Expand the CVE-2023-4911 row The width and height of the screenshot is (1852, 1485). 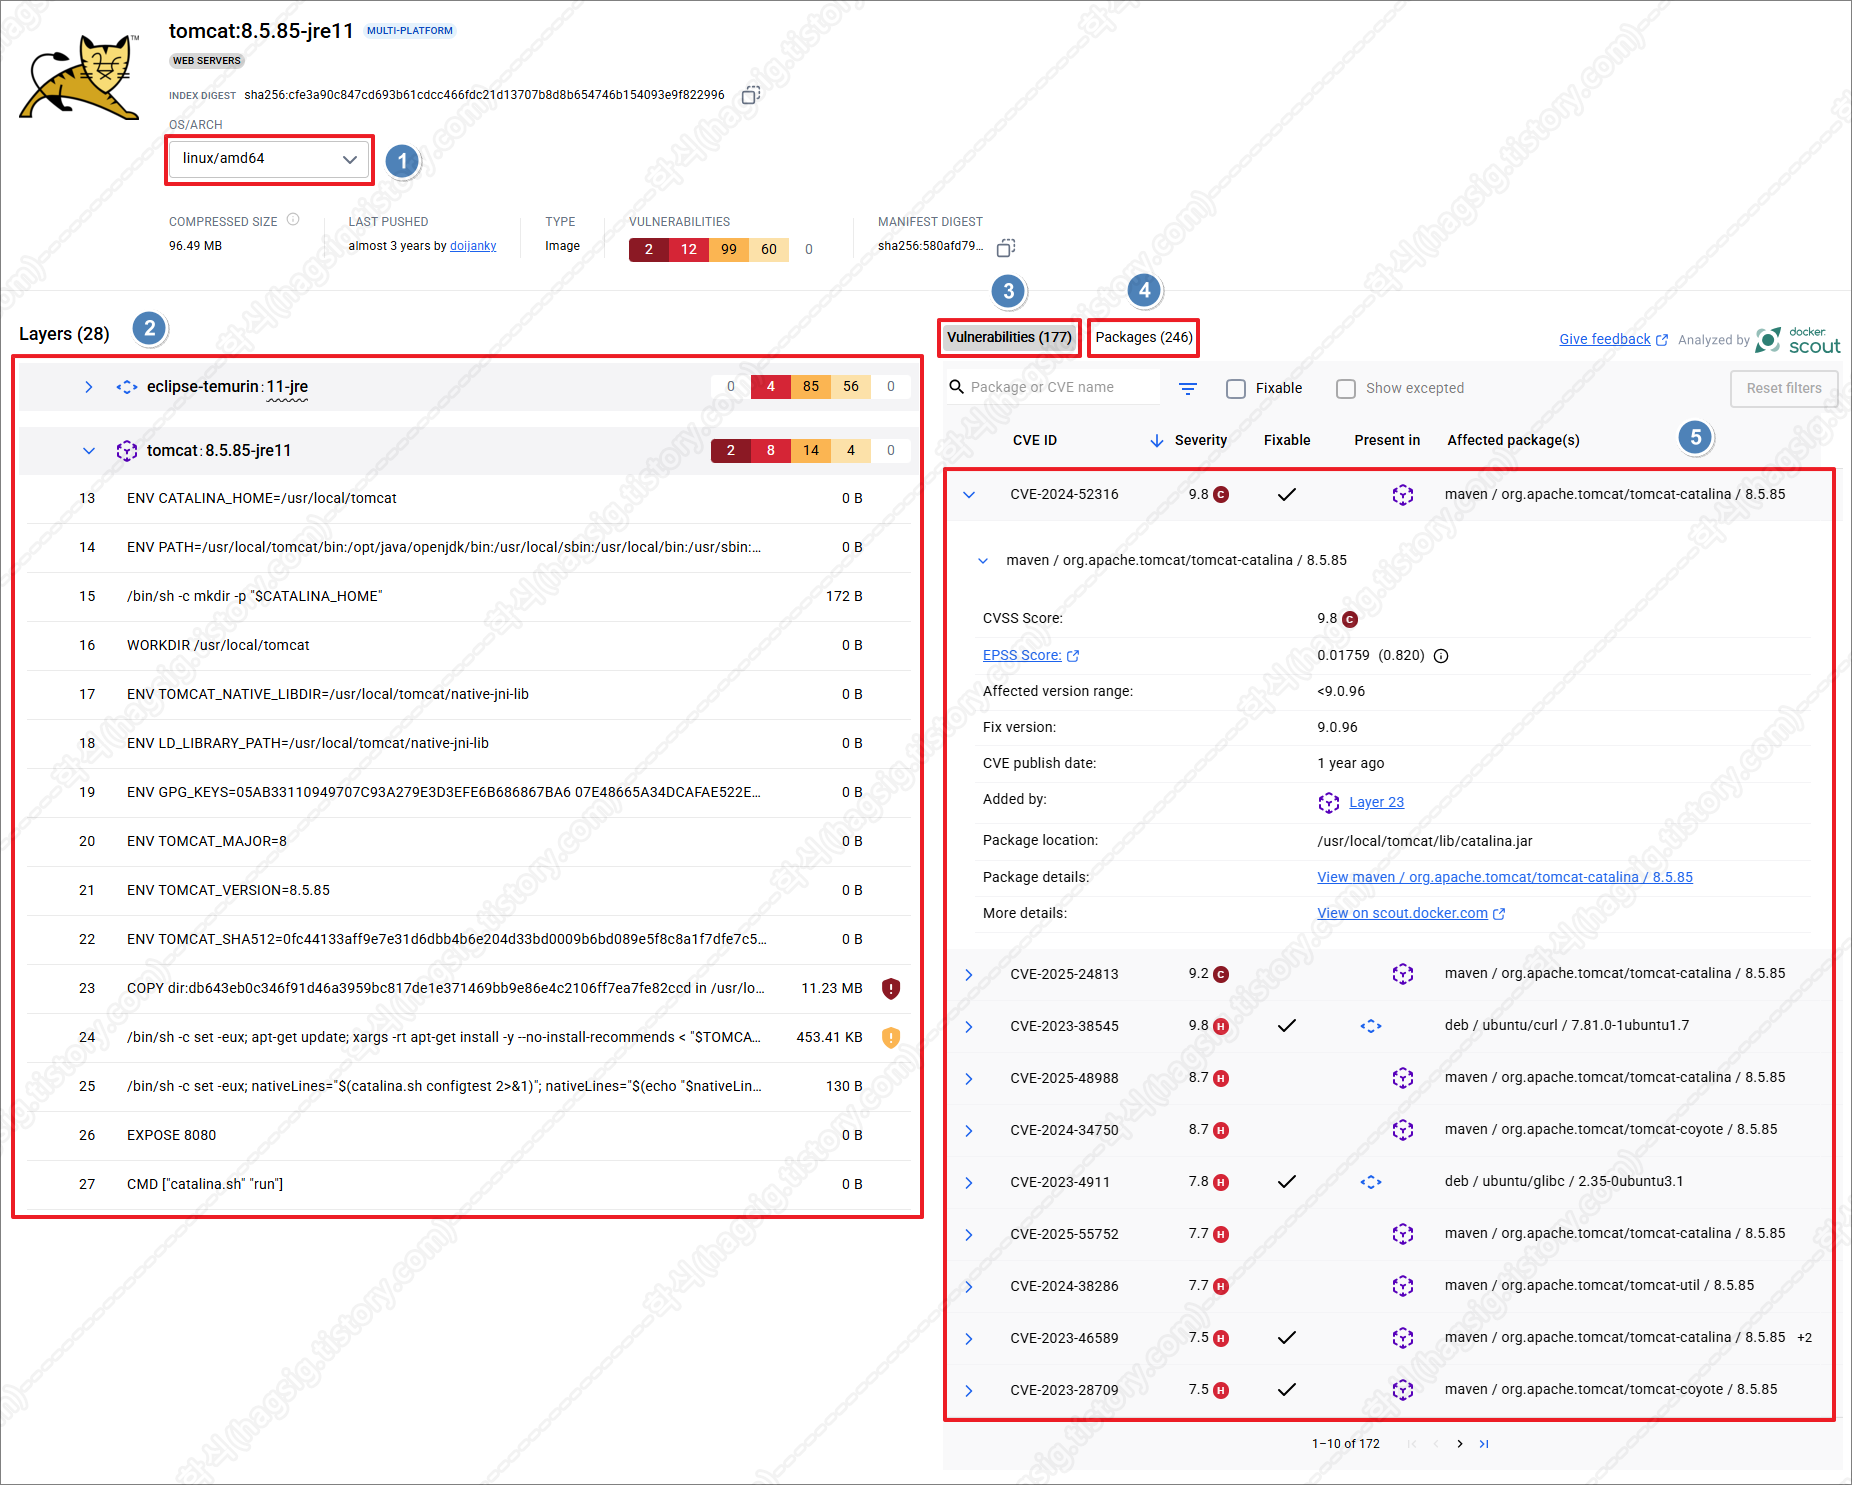pos(969,1182)
